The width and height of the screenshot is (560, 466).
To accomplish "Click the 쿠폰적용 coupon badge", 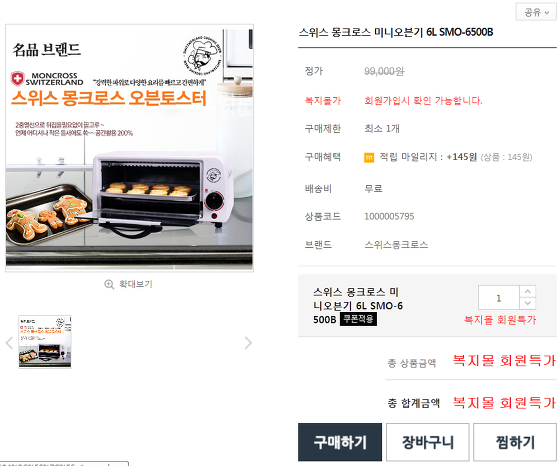I will pos(358,319).
